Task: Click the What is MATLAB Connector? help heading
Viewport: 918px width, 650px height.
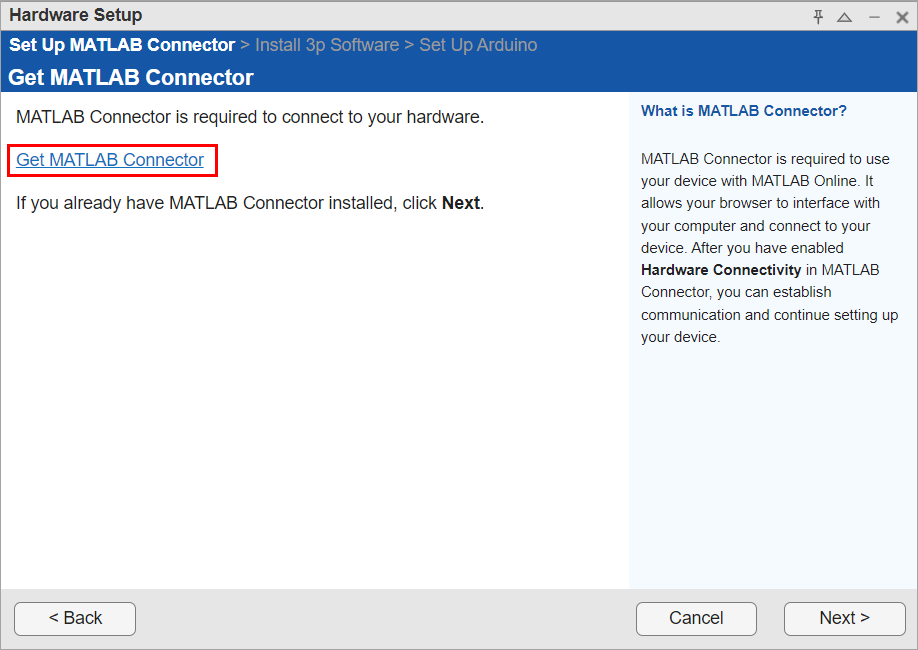Action: coord(743,111)
